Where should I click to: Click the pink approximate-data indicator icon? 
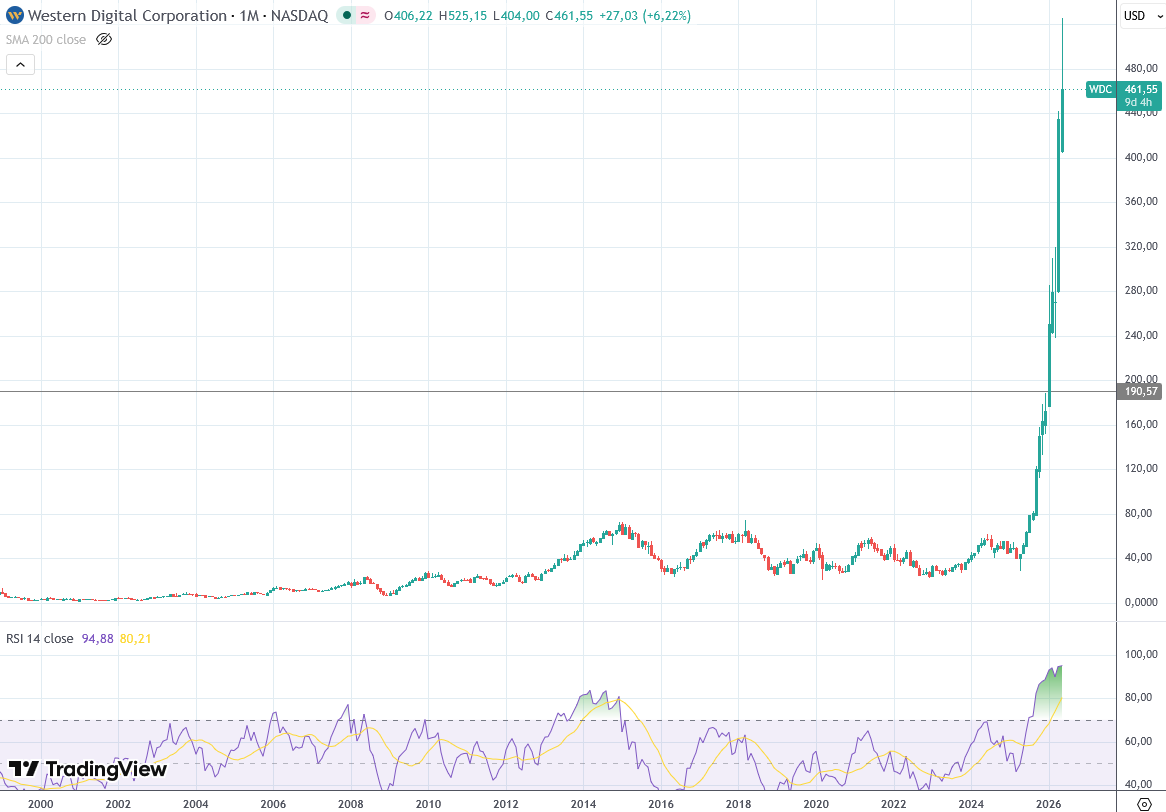[x=365, y=16]
